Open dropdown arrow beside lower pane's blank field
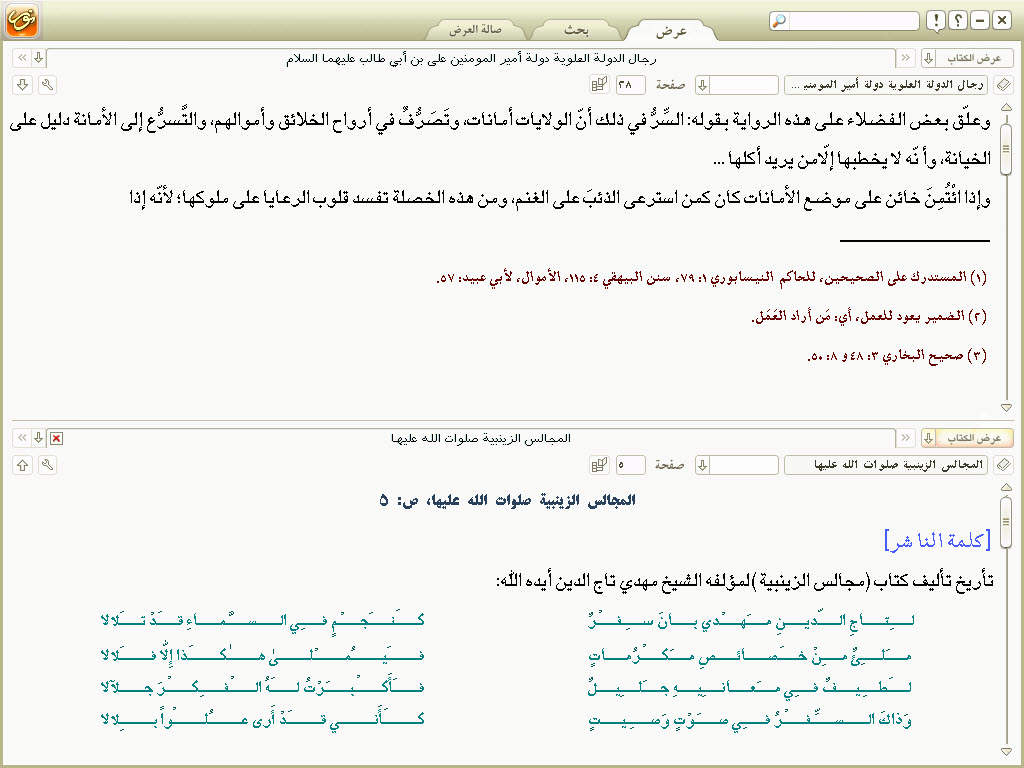1024x768 pixels. pos(702,465)
